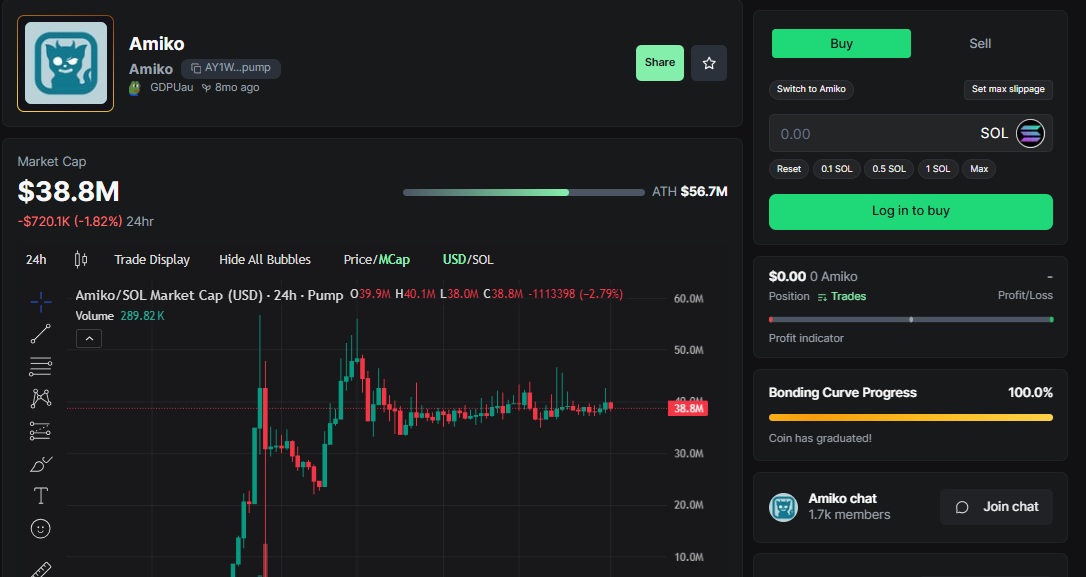This screenshot has width=1086, height=577.
Task: Click the candlestick chart style icon
Action: coord(82,259)
